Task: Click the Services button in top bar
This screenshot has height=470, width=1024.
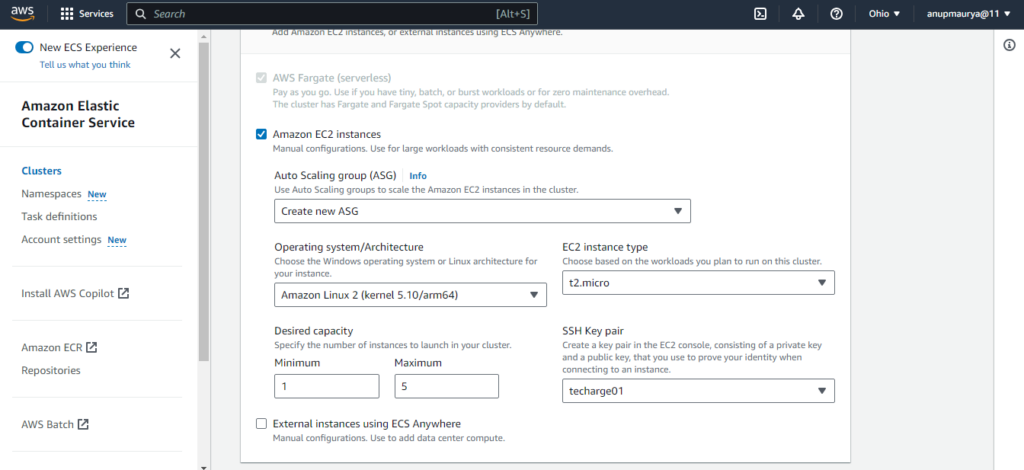Action: 87,14
